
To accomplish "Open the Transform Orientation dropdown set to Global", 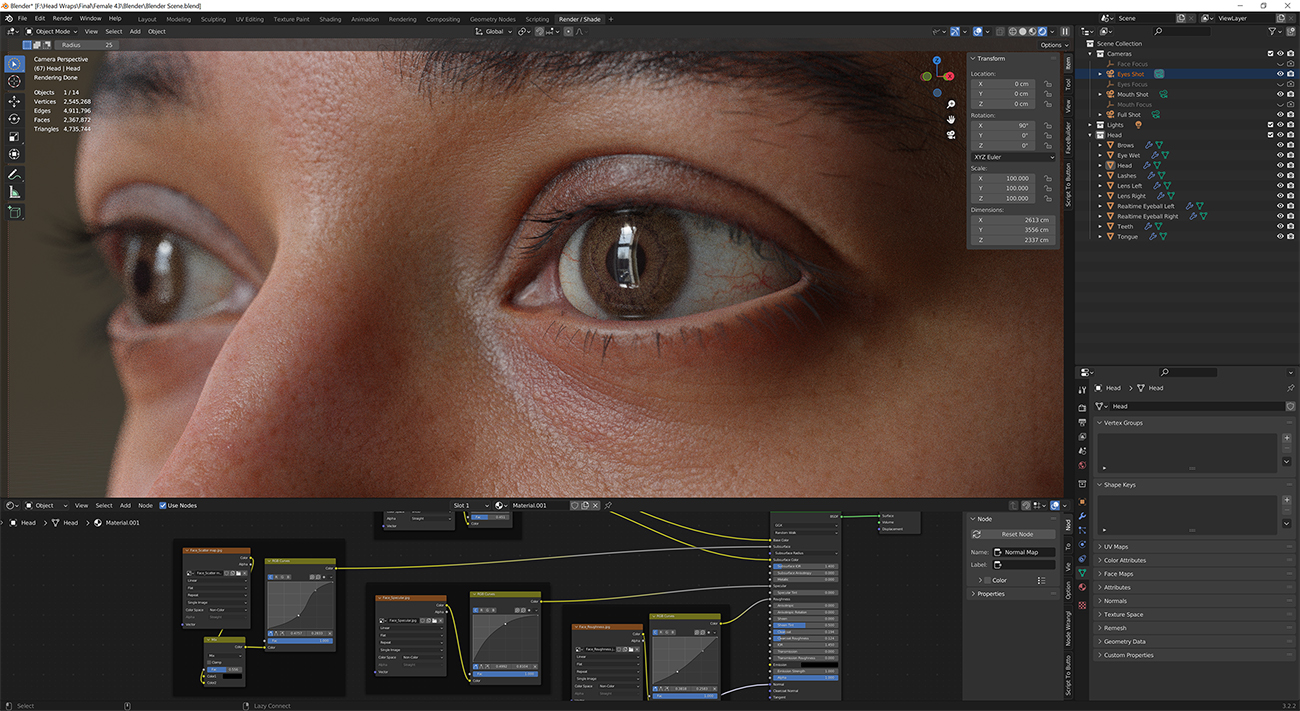I will click(x=492, y=31).
